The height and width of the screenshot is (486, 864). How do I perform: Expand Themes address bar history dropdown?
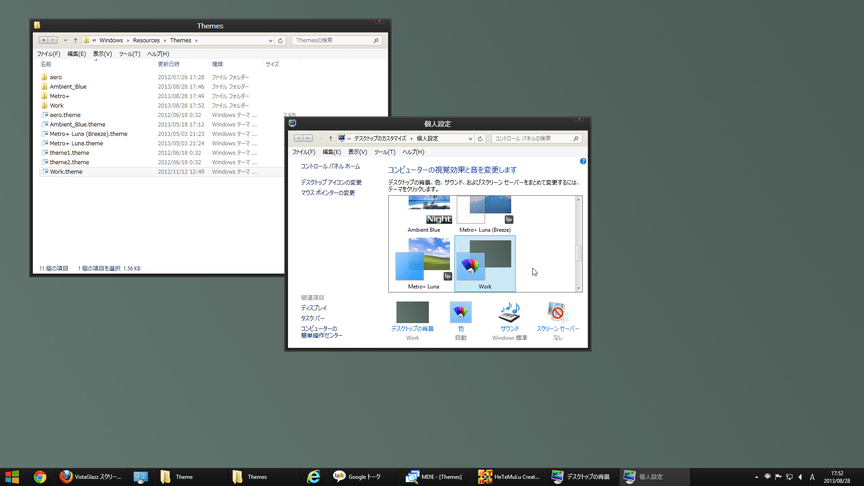270,40
